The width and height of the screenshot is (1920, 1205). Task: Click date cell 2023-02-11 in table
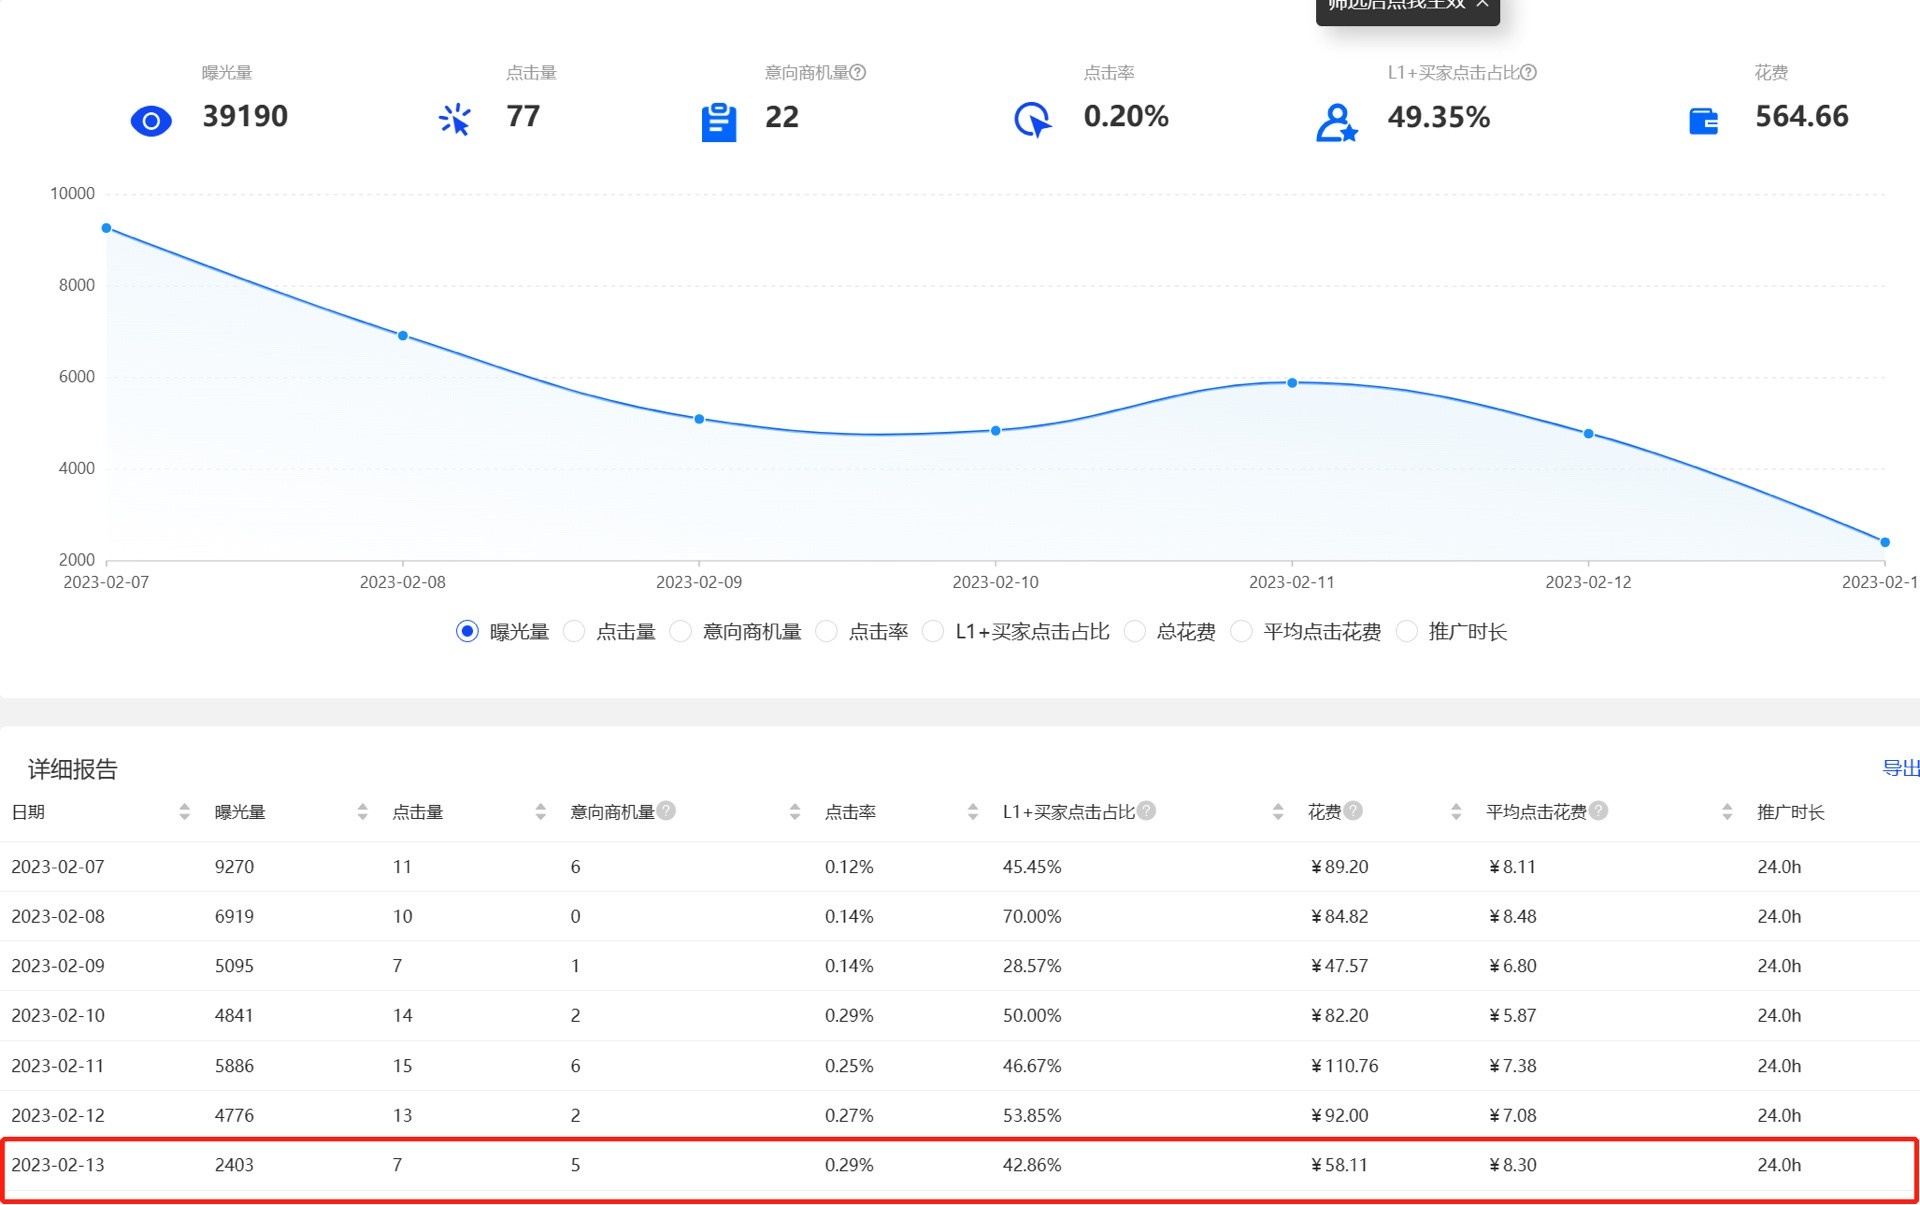(58, 1066)
